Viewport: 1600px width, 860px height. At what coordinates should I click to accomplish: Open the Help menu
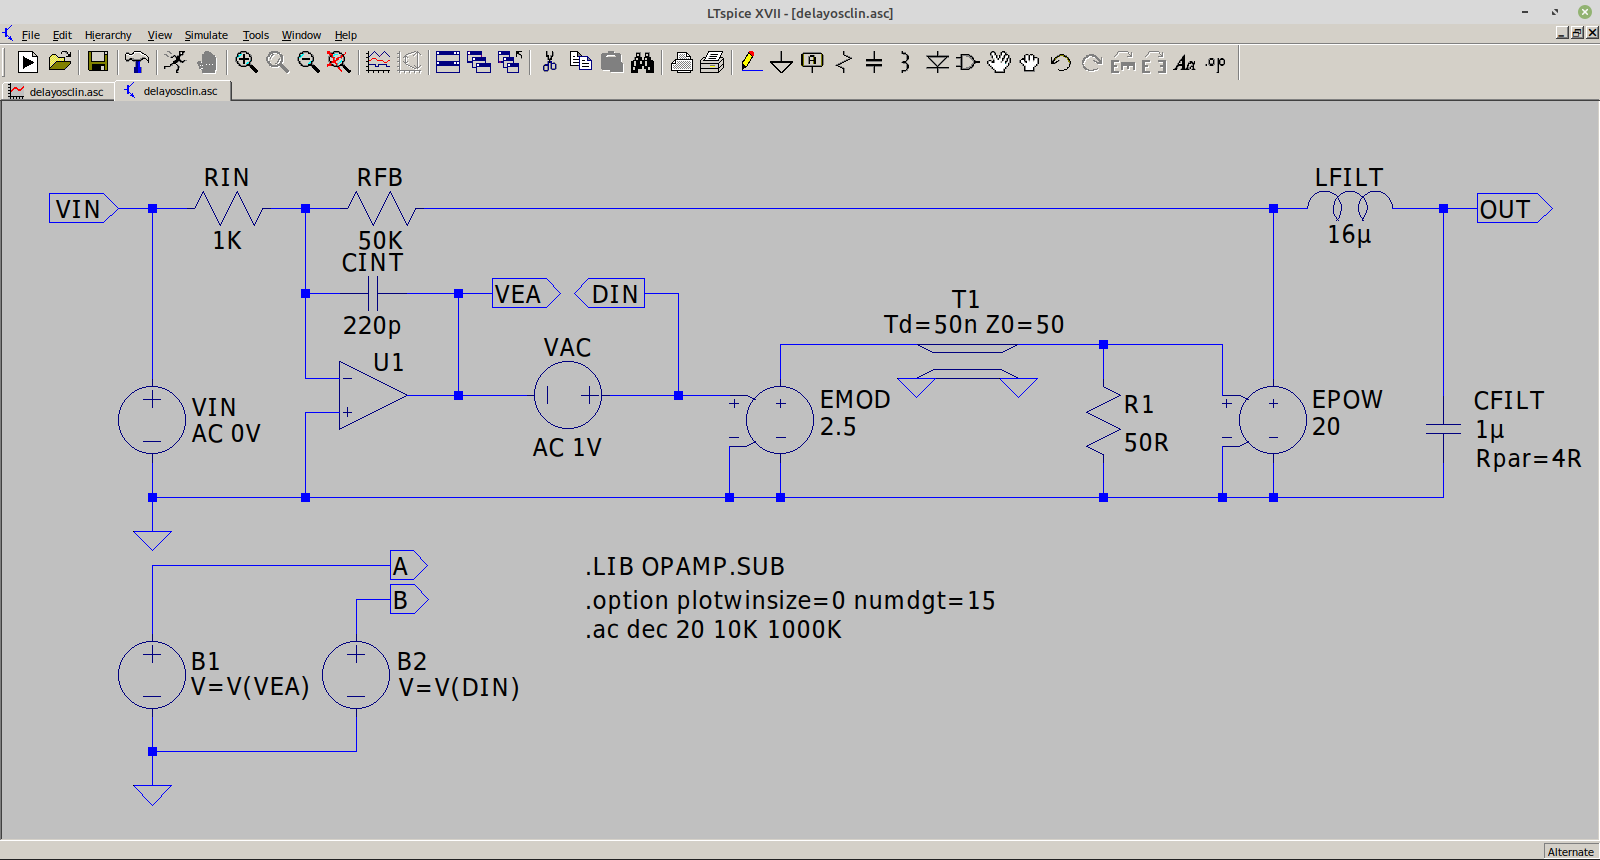[x=346, y=35]
